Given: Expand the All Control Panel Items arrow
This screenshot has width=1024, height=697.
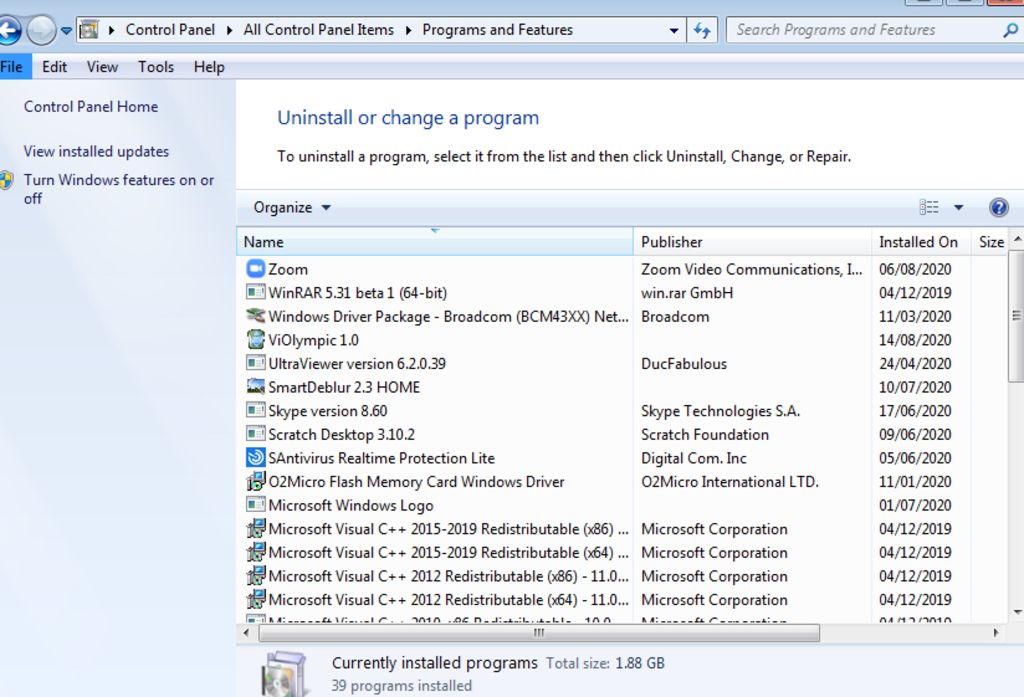Looking at the screenshot, I should pos(408,30).
